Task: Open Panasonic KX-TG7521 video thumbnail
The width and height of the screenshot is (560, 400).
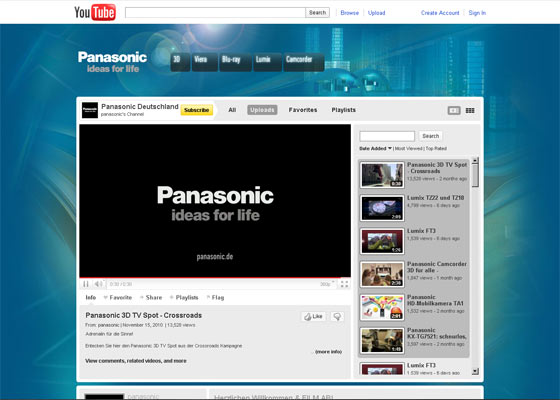Action: click(x=382, y=341)
